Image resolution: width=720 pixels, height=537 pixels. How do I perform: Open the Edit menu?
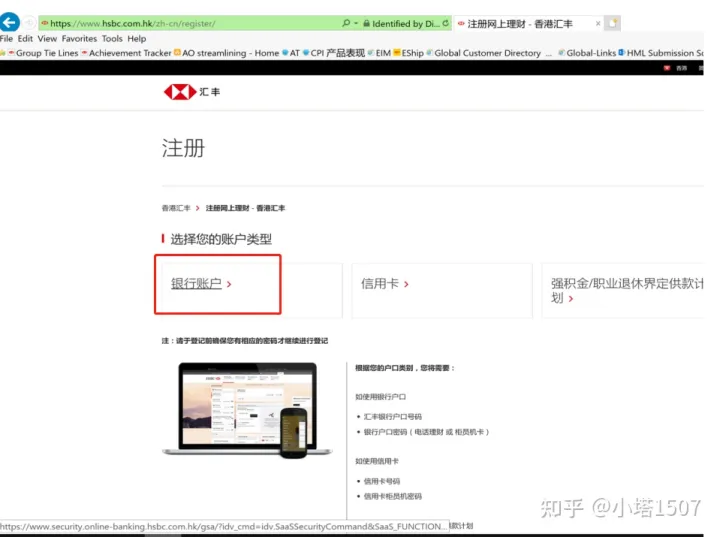(25, 39)
